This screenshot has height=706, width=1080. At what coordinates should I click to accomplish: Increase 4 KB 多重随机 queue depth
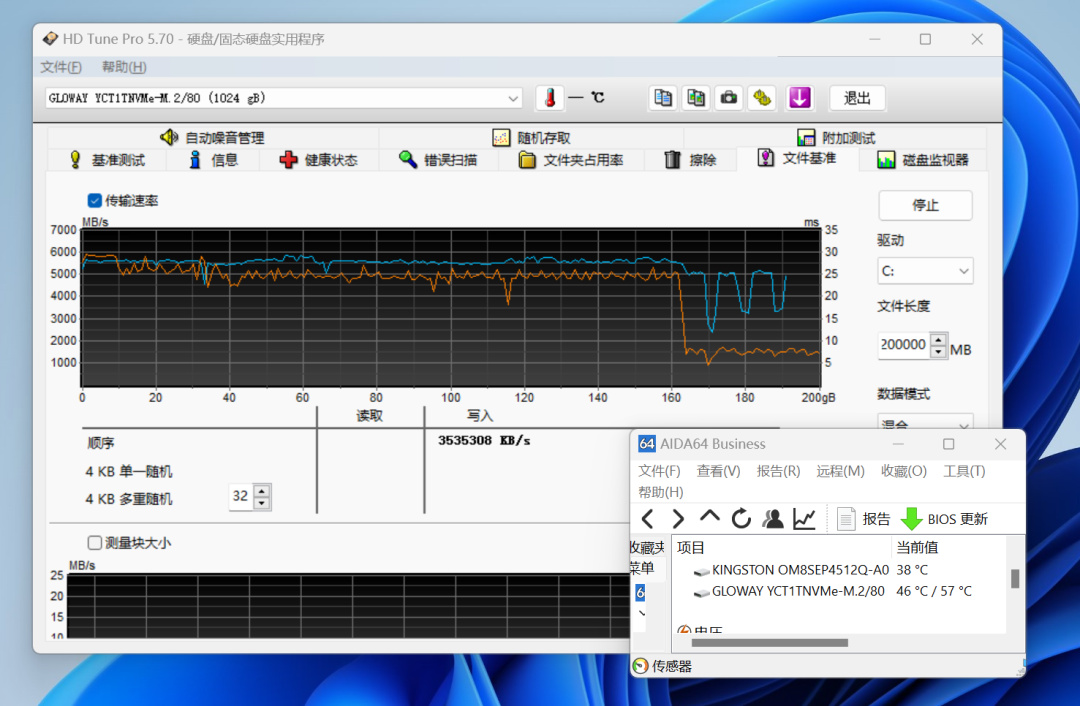[x=262, y=491]
